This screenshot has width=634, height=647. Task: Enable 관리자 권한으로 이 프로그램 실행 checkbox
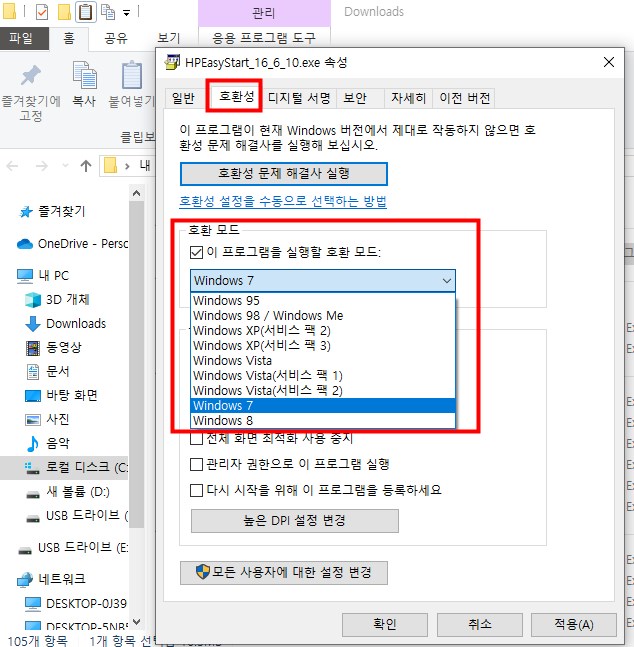(196, 465)
